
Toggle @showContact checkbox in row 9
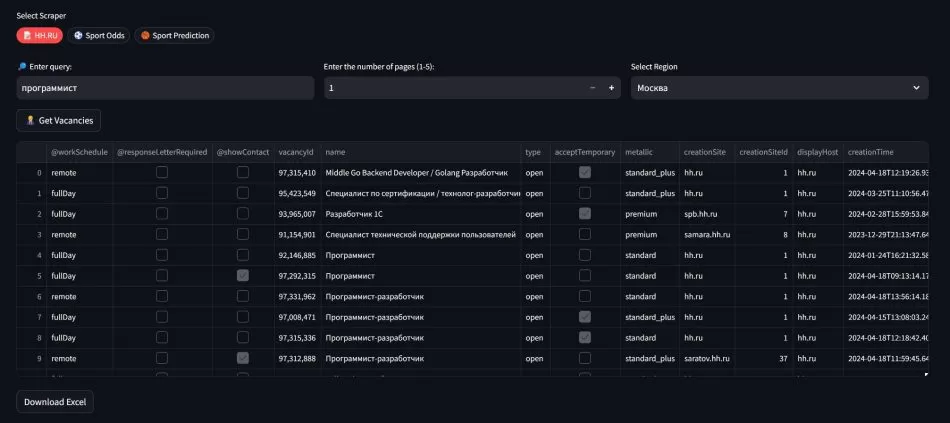242,358
